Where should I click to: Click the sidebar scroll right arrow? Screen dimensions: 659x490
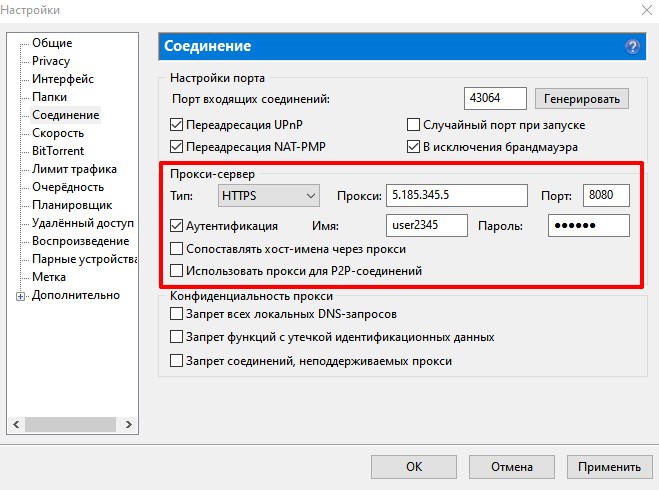click(x=129, y=424)
